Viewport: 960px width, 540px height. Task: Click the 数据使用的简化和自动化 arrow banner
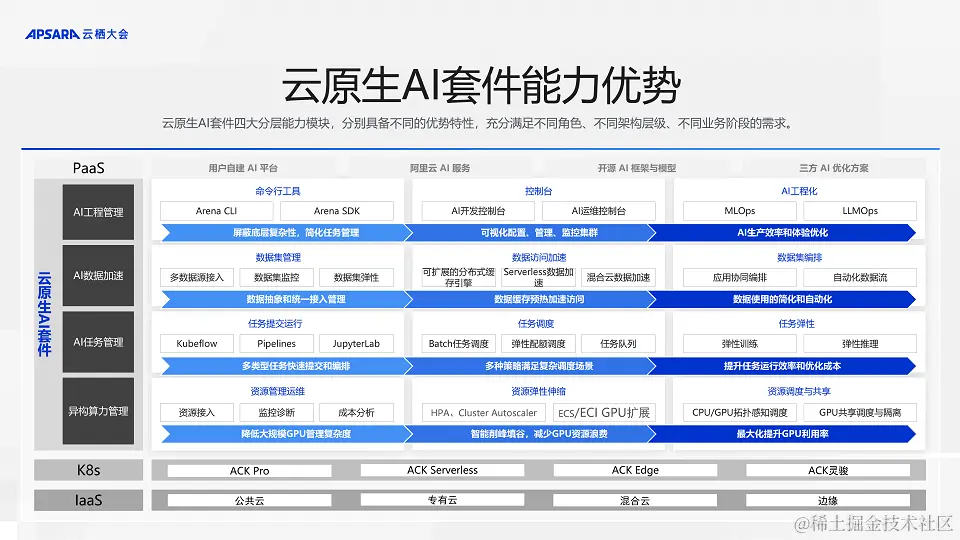[x=782, y=299]
